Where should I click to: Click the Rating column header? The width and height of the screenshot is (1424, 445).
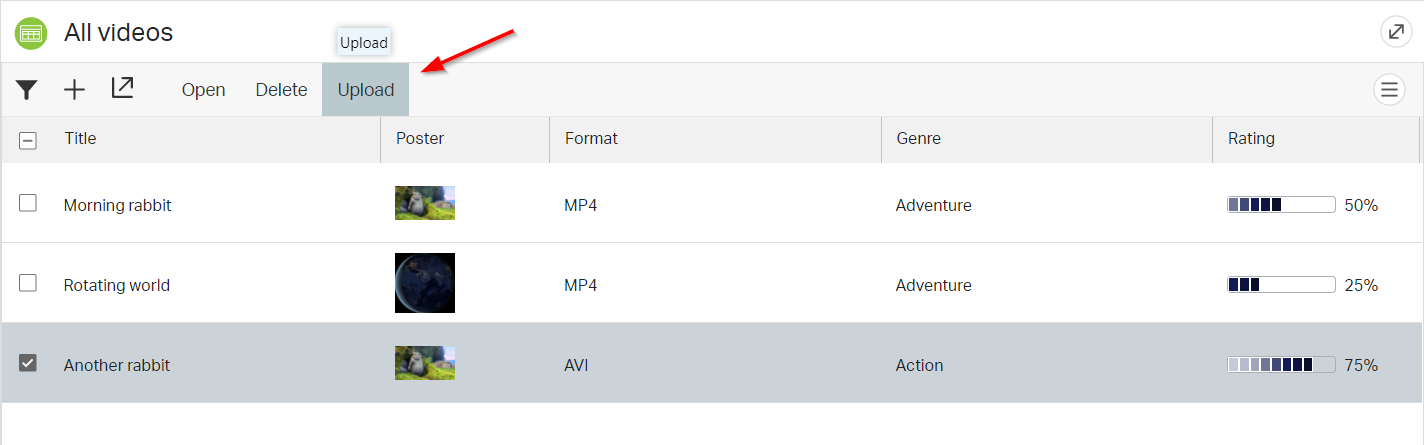(x=1251, y=139)
